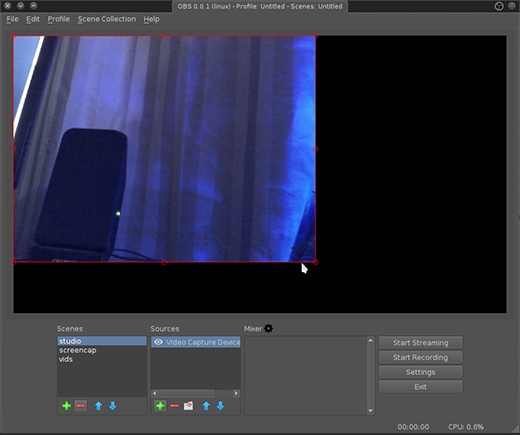Viewport: 520px width, 435px height.
Task: Open the Help menu
Action: [x=151, y=19]
